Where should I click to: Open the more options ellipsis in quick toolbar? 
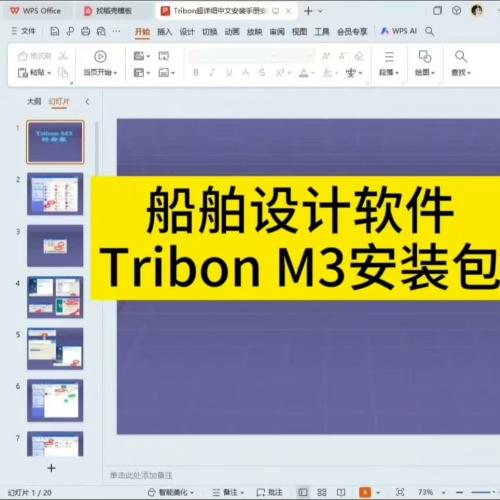pyautogui.click(x=116, y=31)
